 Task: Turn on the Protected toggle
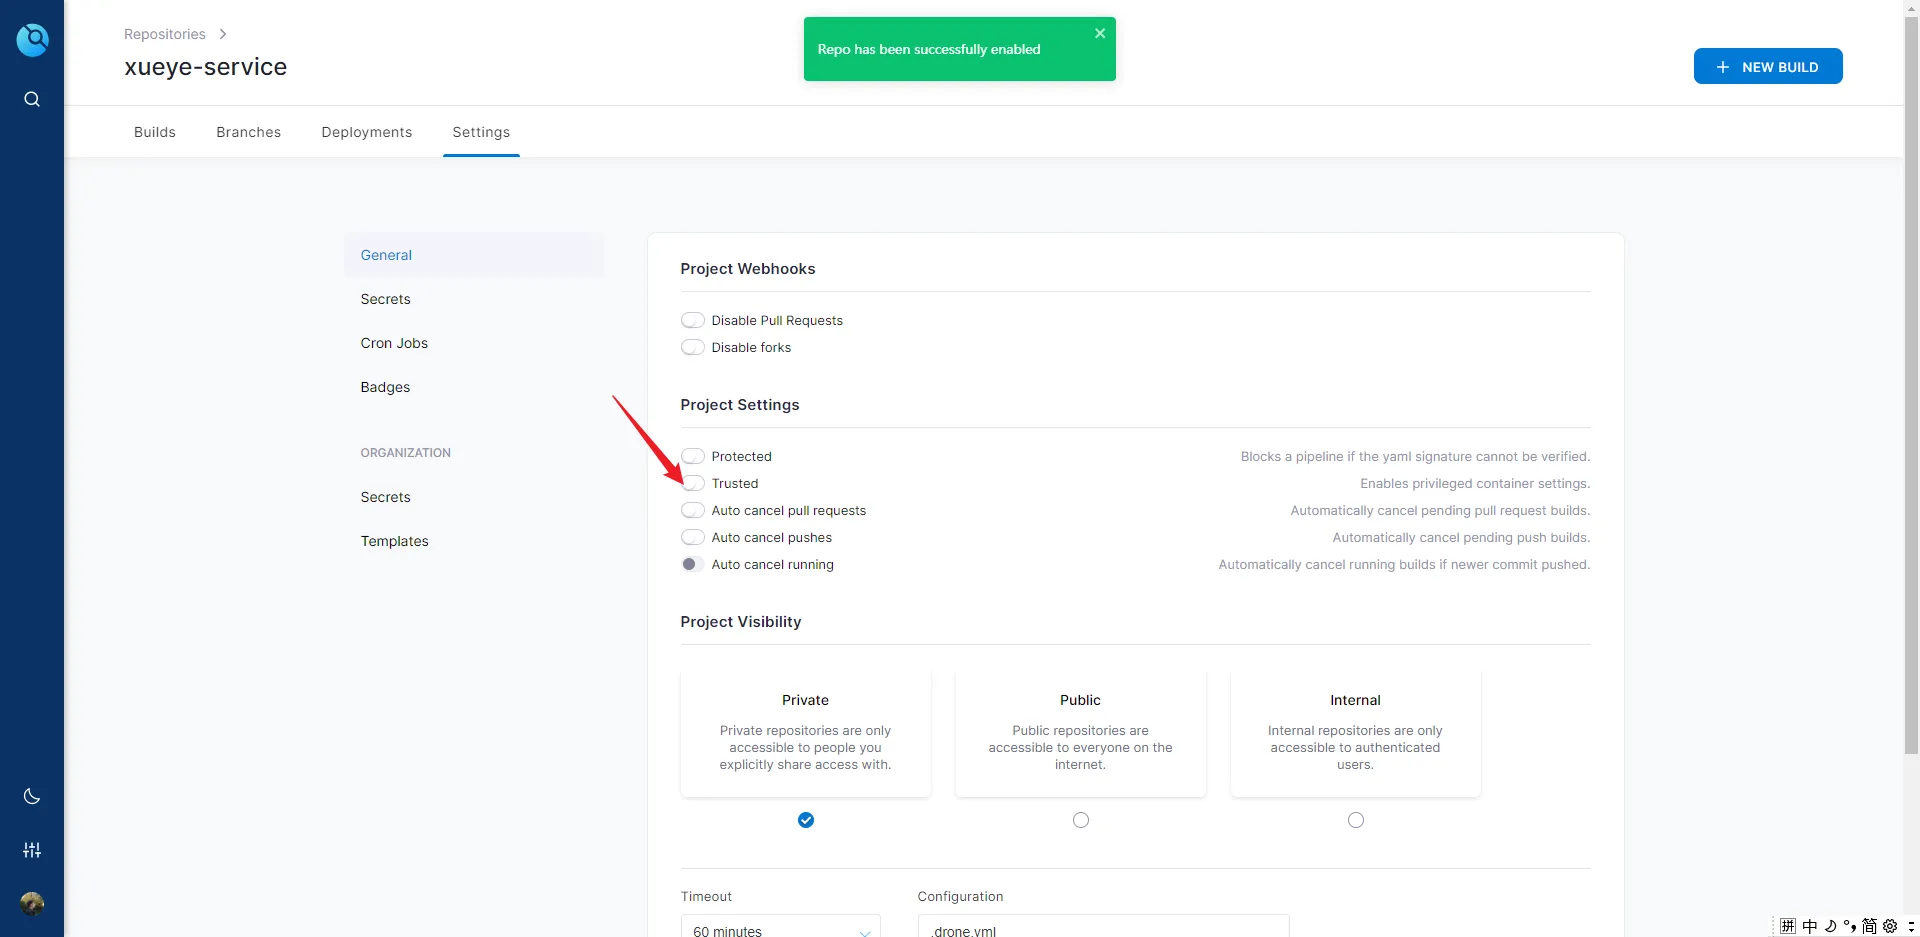[x=693, y=457]
